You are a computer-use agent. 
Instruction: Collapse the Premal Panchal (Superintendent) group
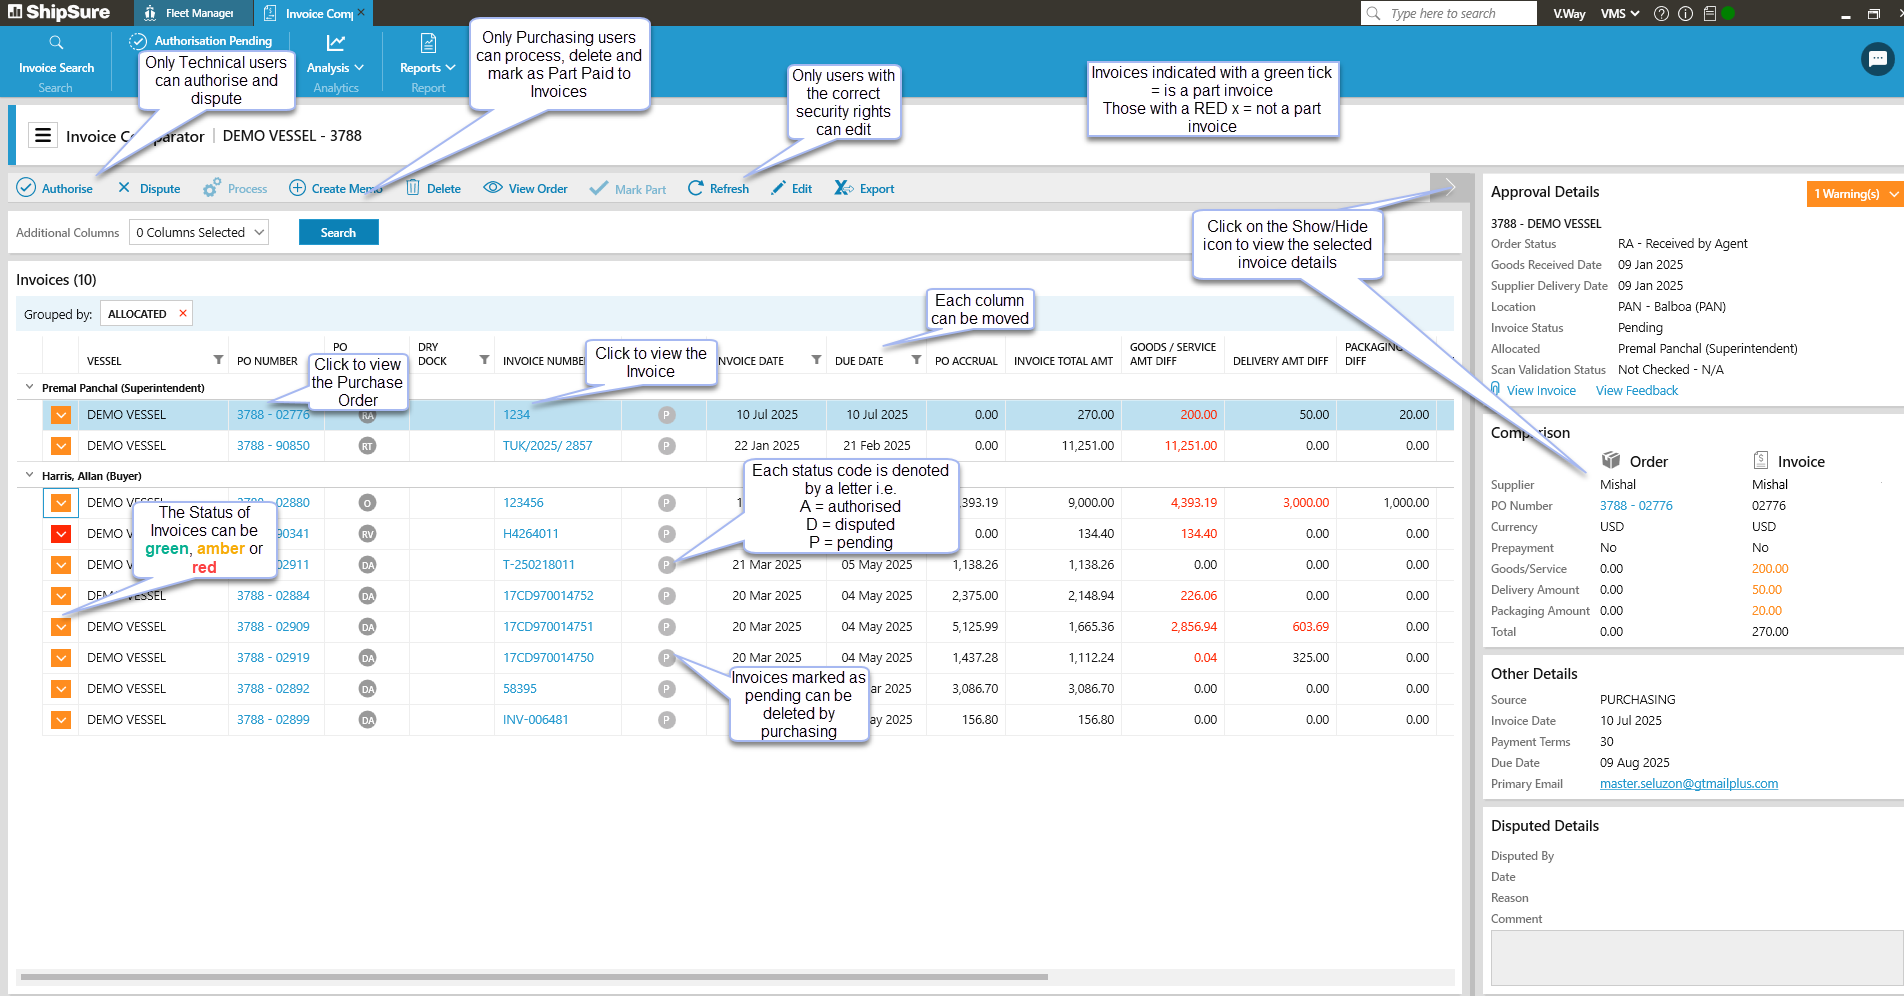29,387
